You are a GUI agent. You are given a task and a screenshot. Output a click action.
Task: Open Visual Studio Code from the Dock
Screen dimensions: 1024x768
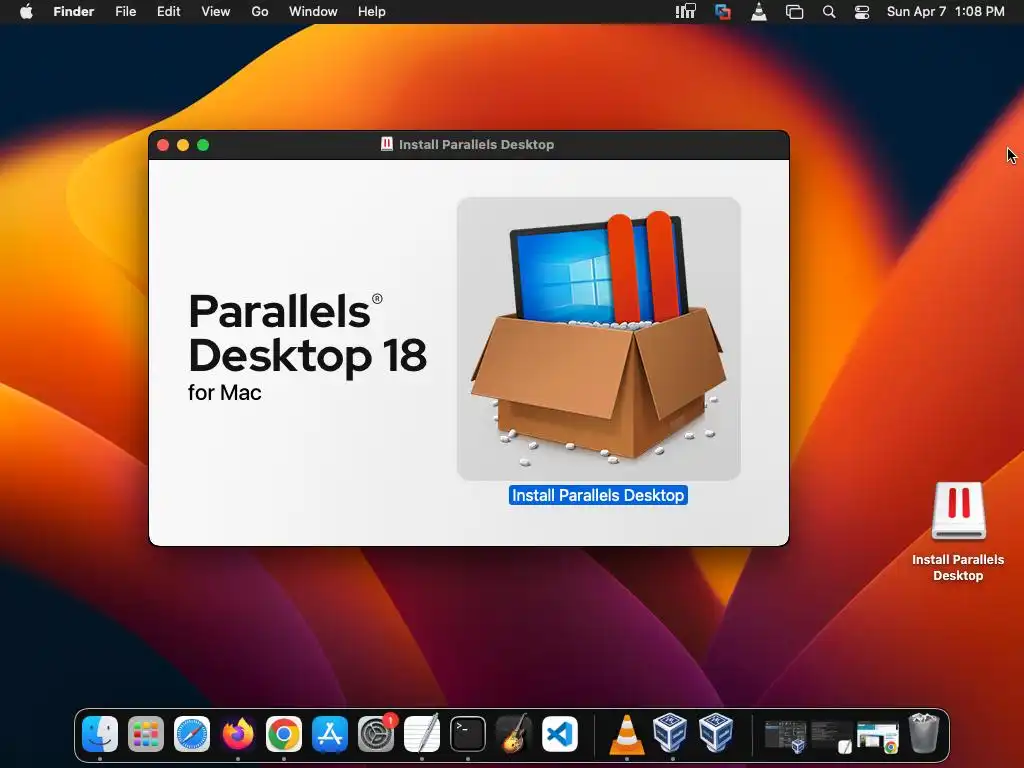click(560, 733)
